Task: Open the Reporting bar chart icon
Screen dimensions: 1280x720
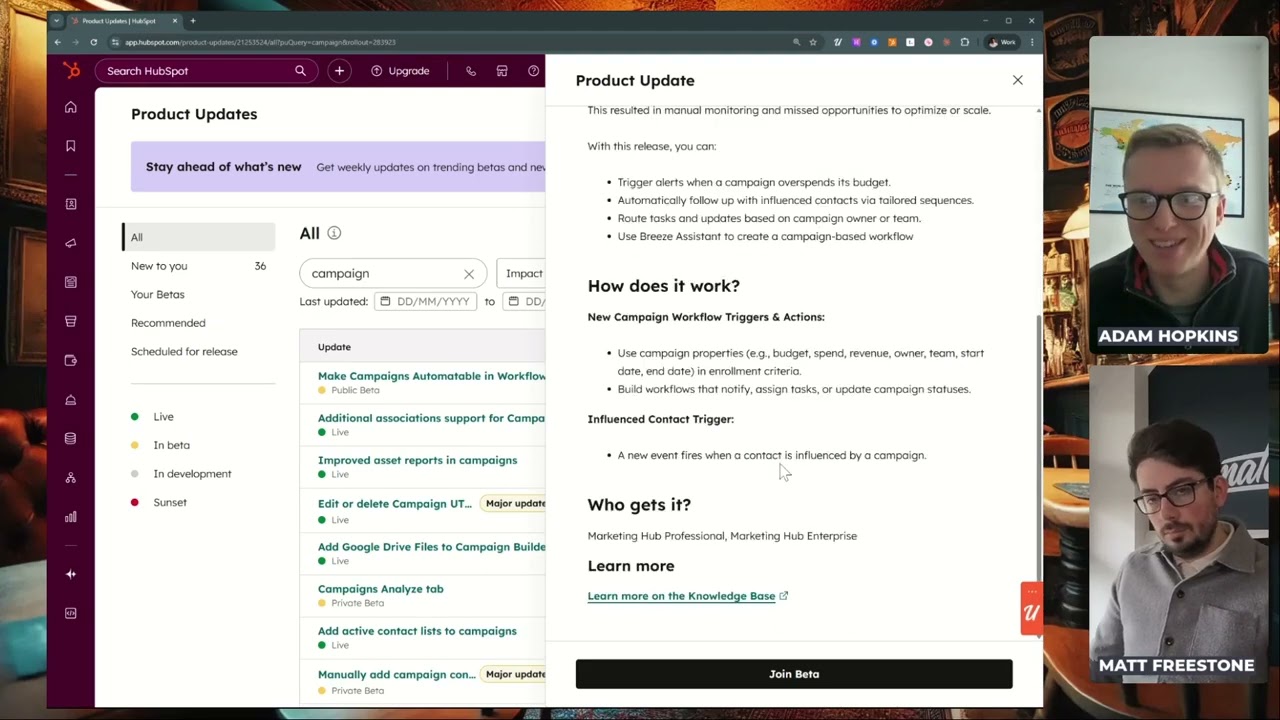Action: coord(71,517)
